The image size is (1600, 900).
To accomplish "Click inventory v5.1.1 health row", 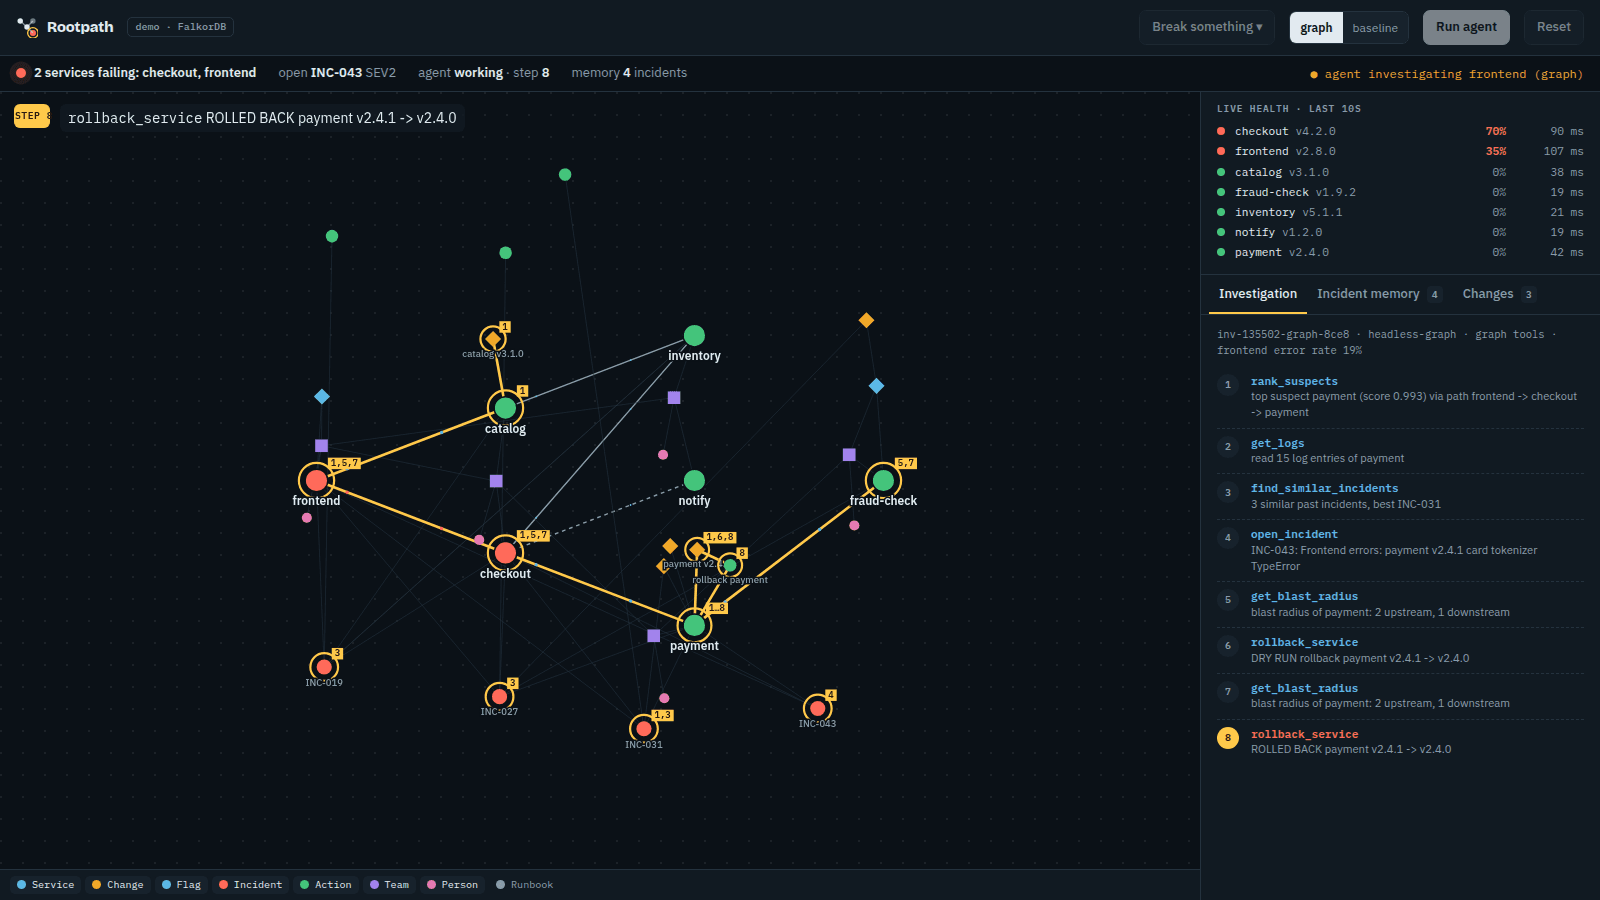I will pyautogui.click(x=1400, y=212).
